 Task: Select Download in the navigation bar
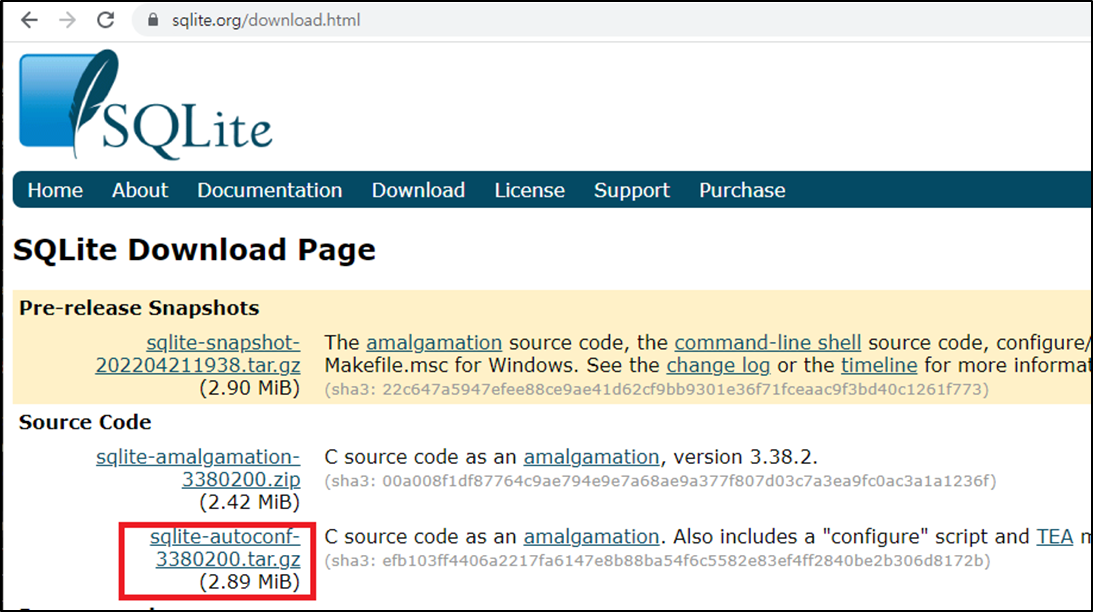coord(418,190)
